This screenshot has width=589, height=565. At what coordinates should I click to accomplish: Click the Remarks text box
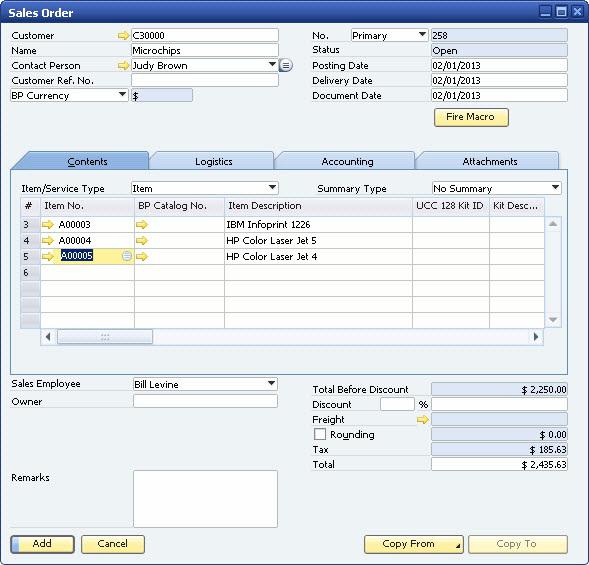pos(205,499)
